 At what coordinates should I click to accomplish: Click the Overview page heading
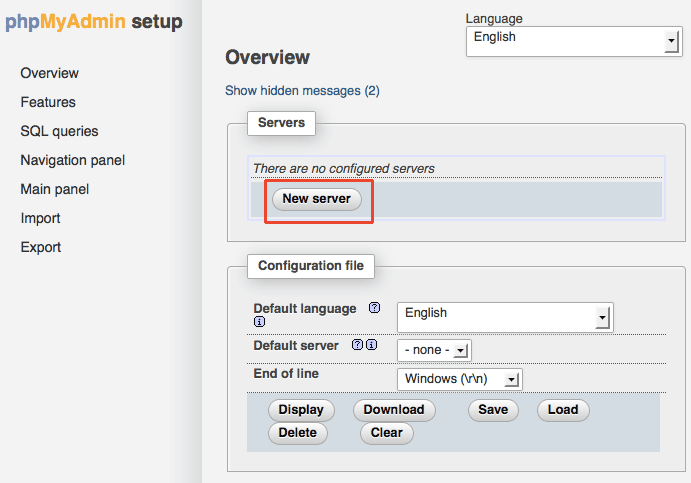[x=267, y=58]
